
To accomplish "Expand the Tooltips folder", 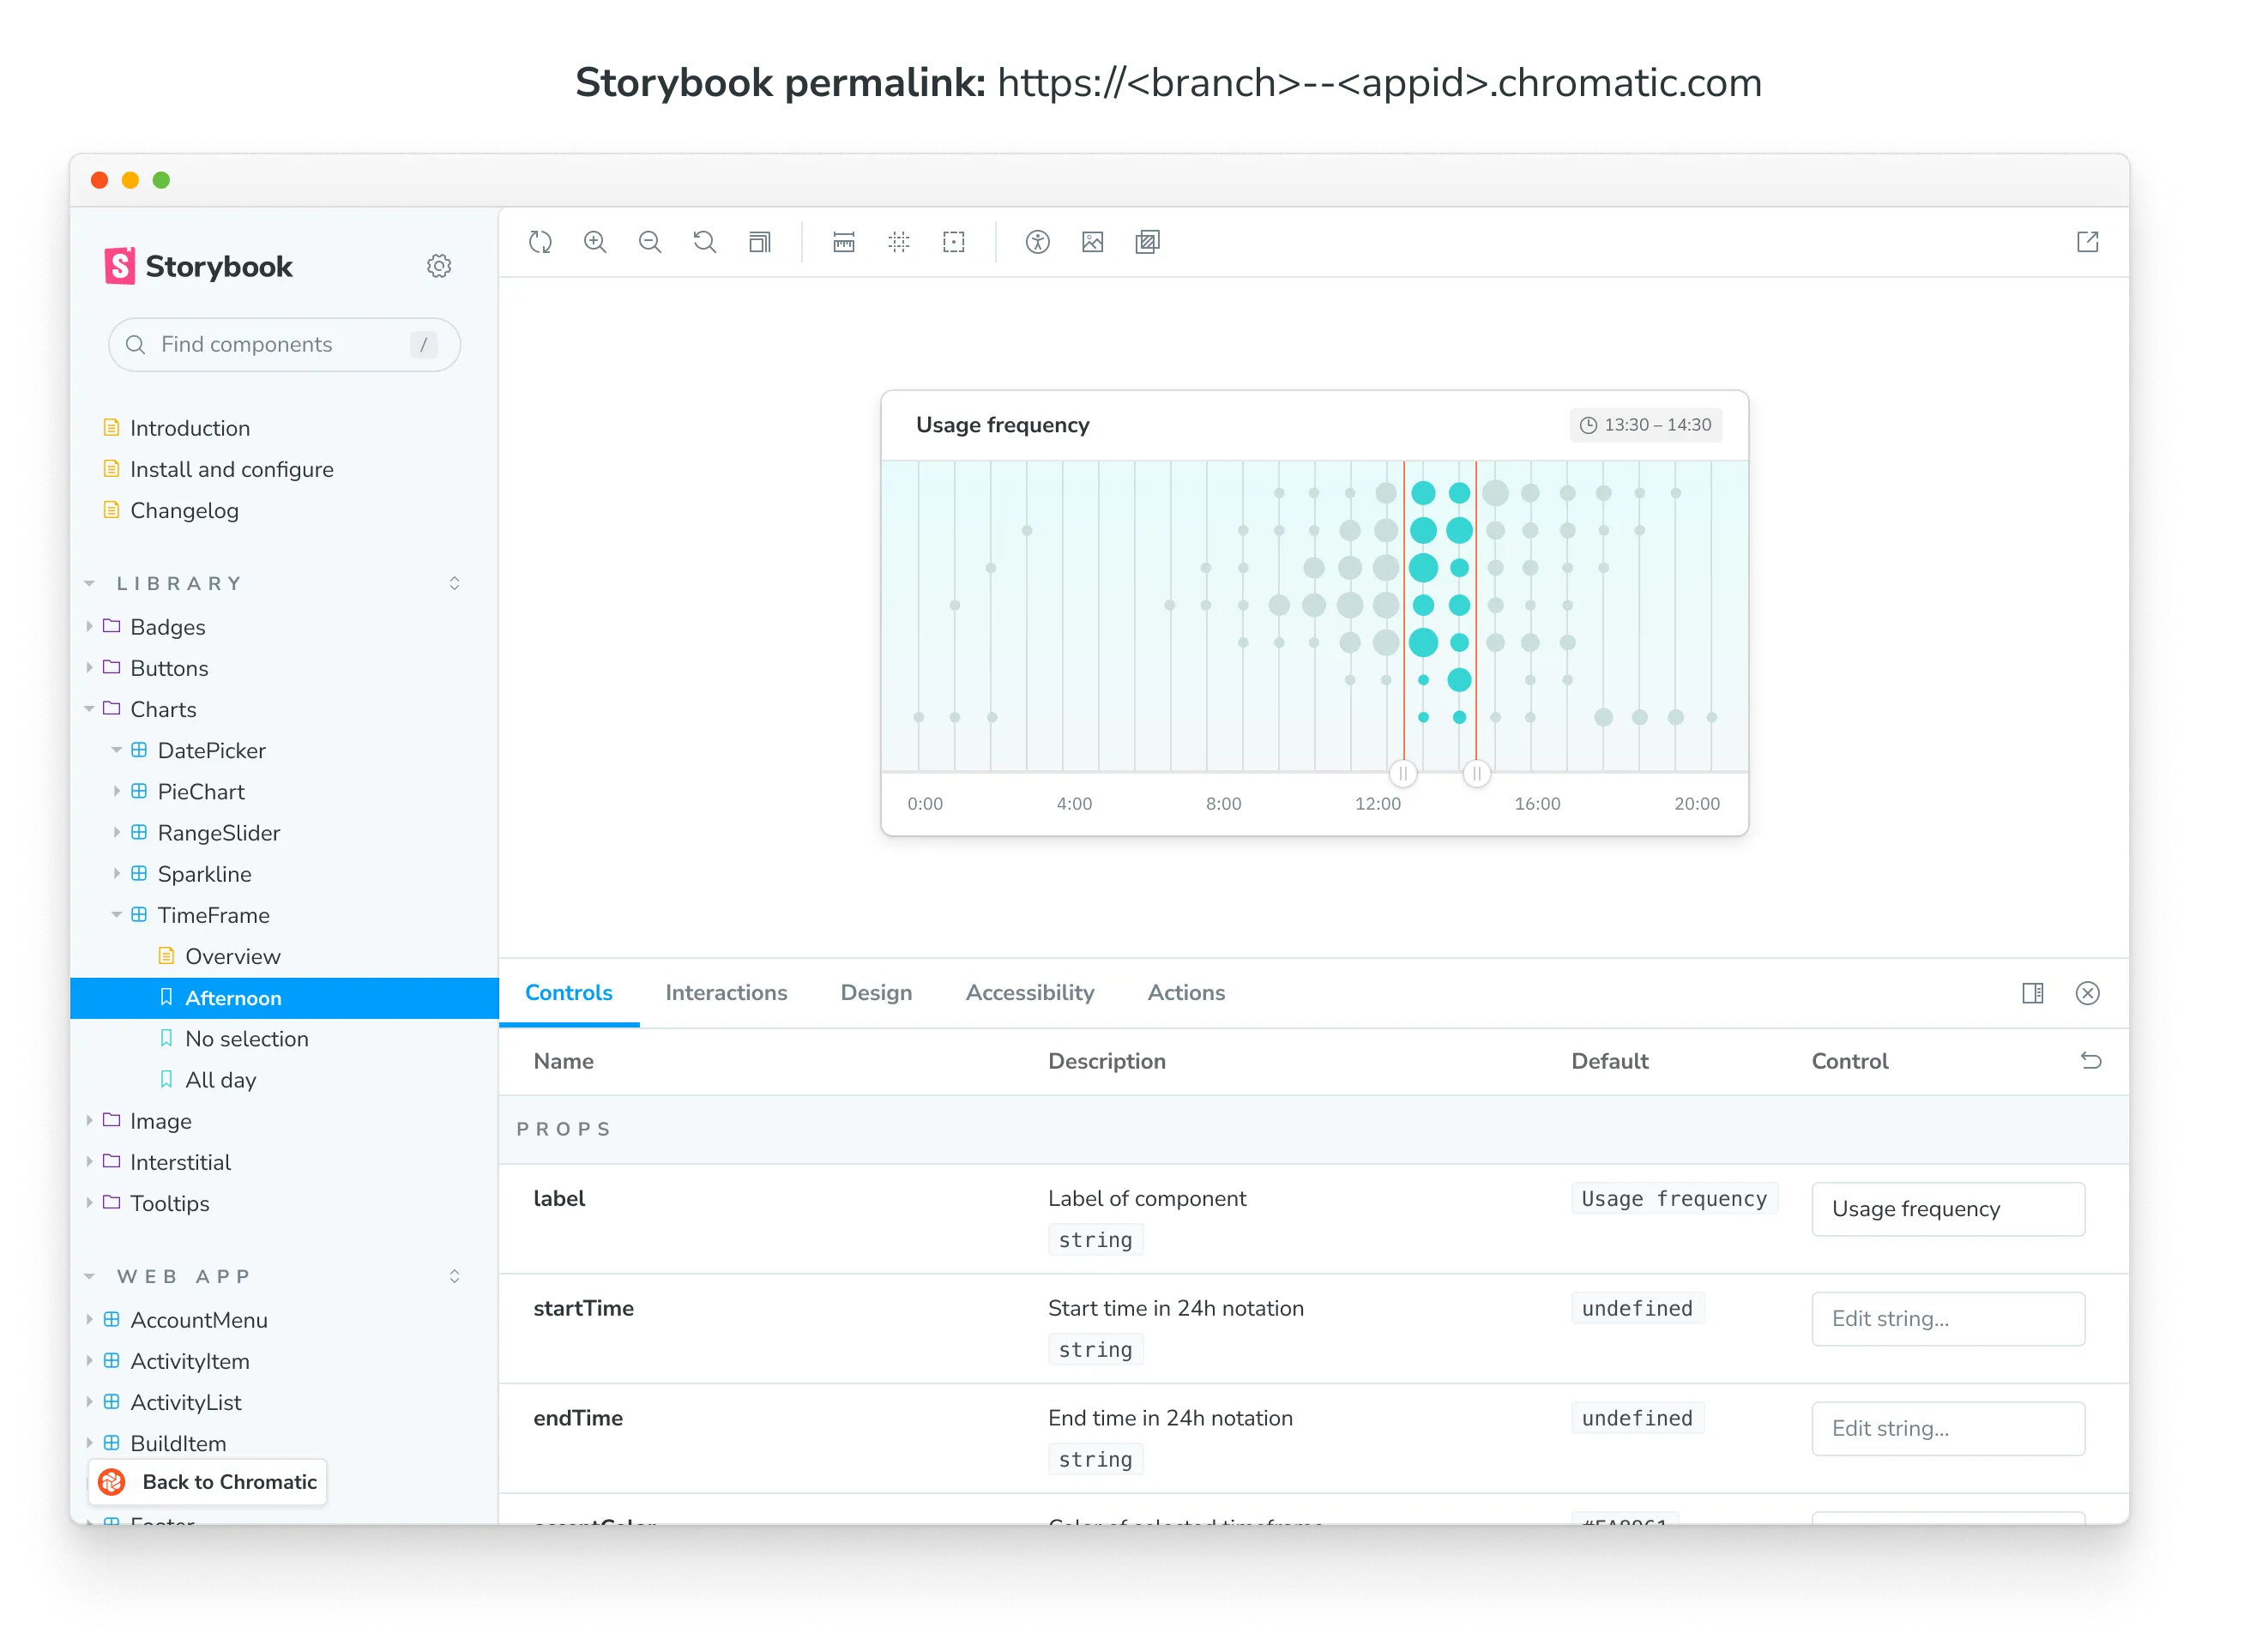I will tap(169, 1203).
